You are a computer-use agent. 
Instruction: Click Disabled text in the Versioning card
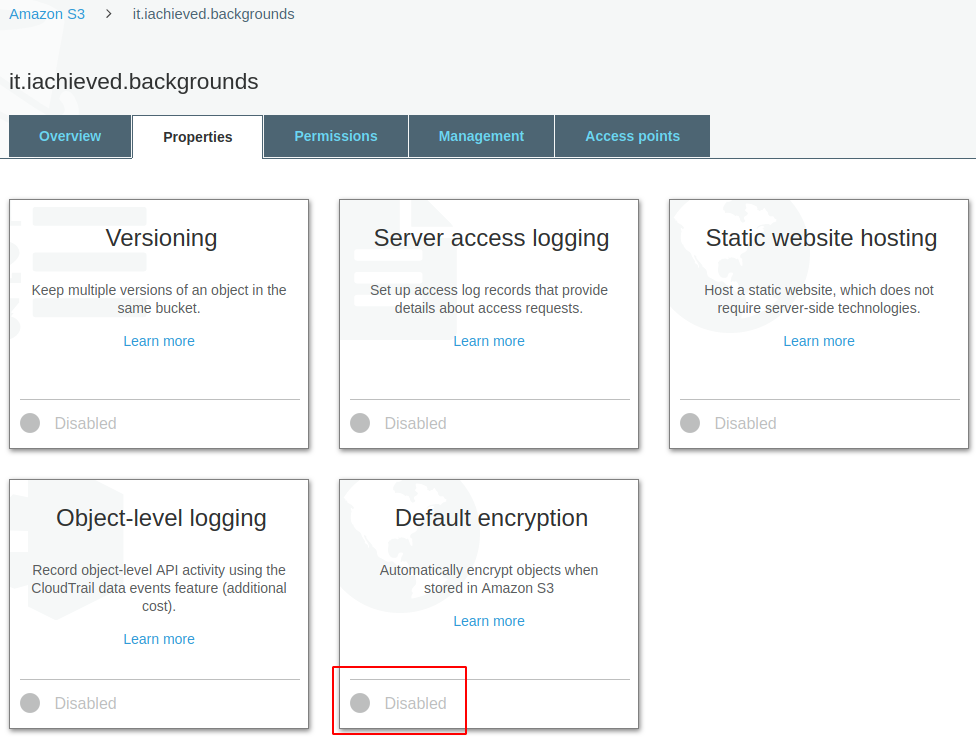(x=85, y=423)
